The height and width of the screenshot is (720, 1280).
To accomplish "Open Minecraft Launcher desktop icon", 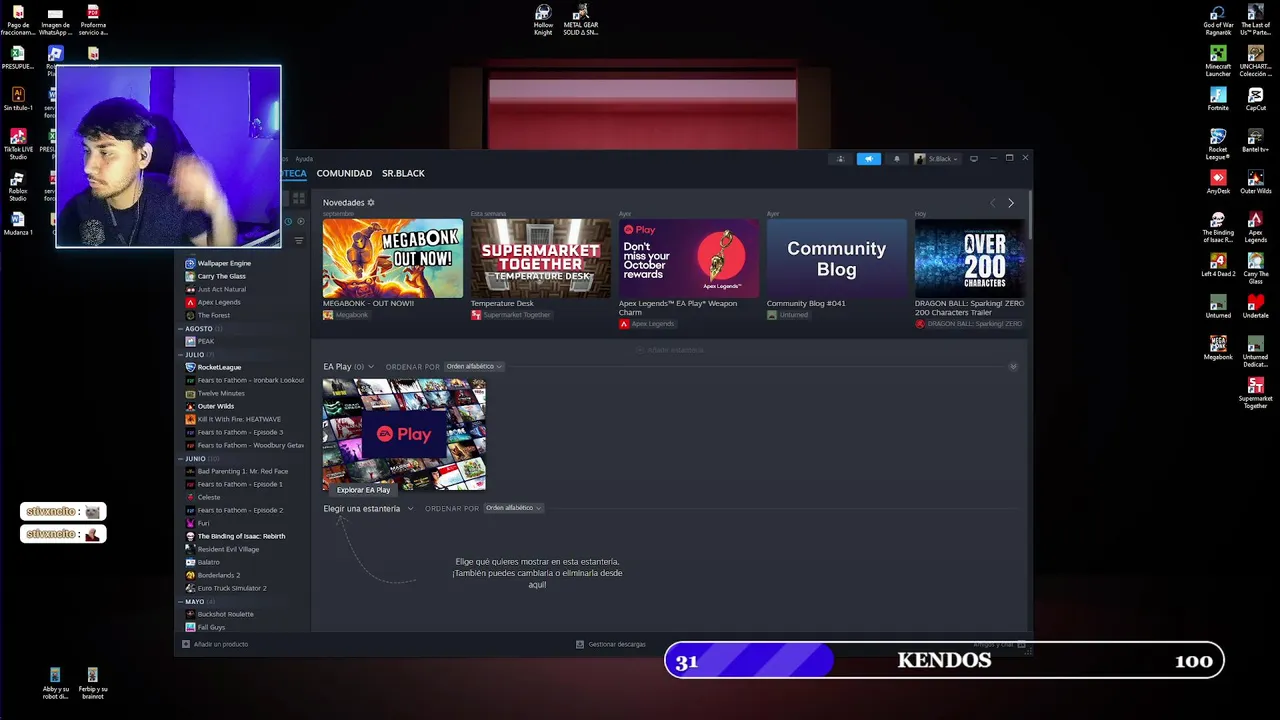I will 1218,61.
